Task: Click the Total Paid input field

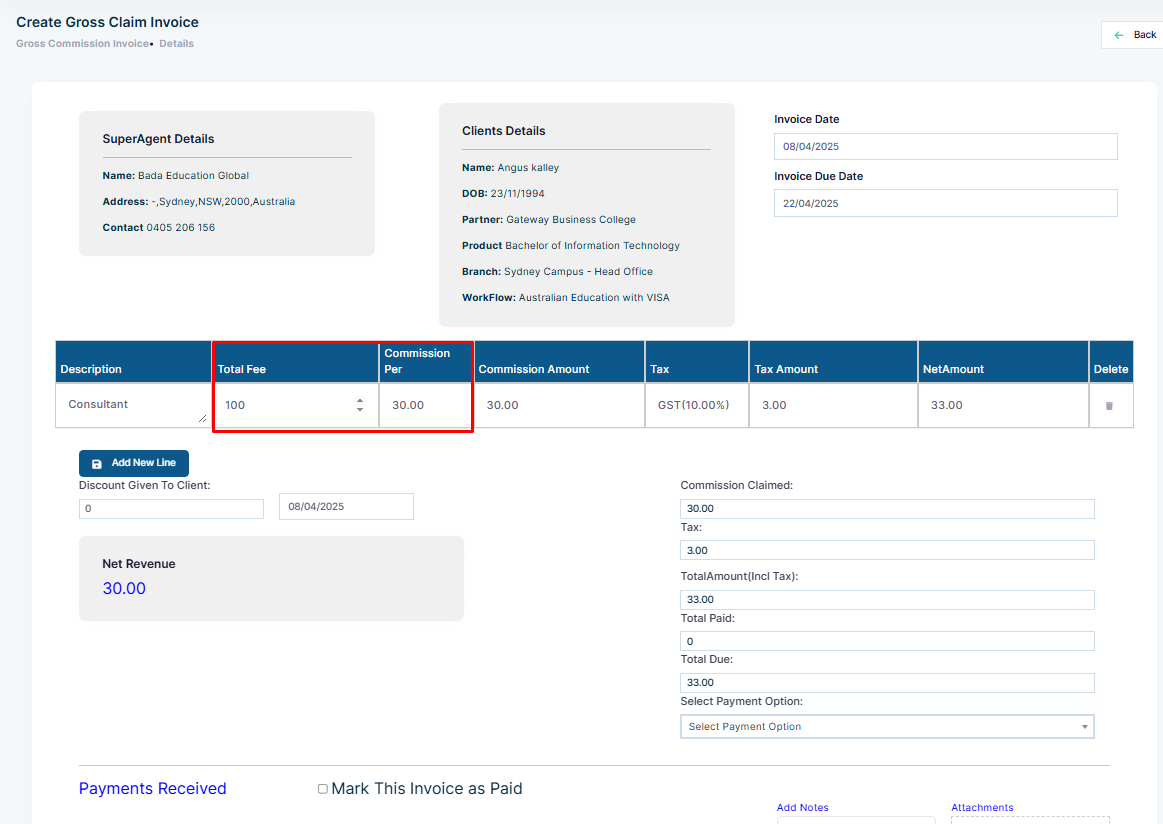Action: tap(887, 642)
